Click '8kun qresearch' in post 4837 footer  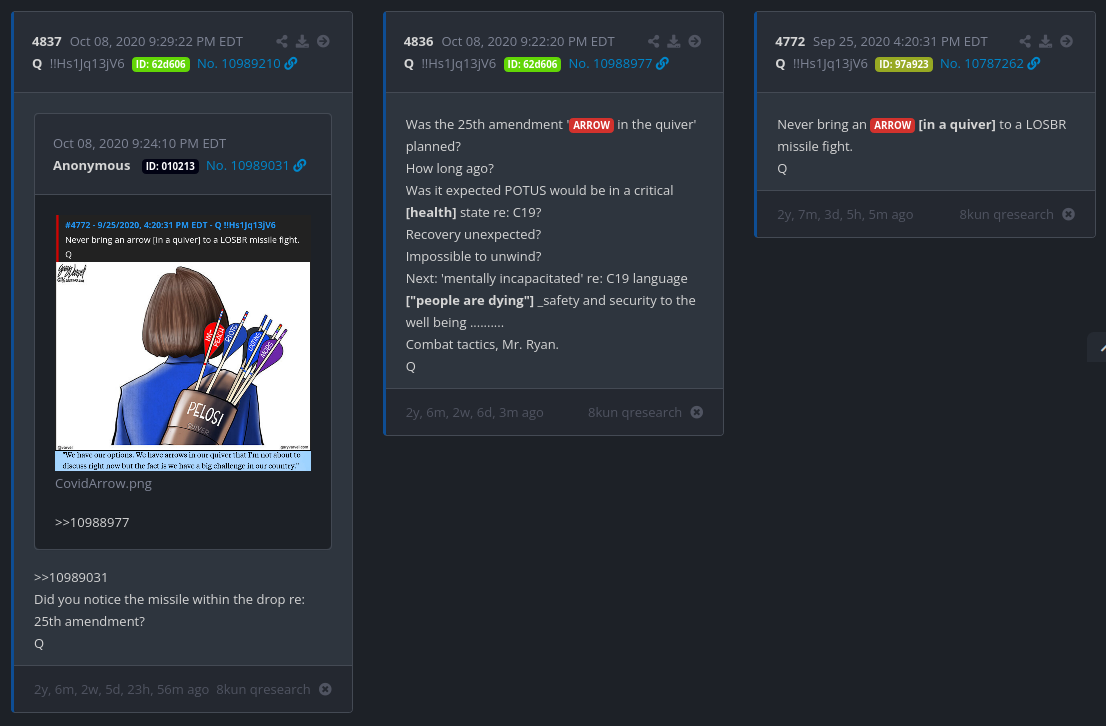[263, 689]
